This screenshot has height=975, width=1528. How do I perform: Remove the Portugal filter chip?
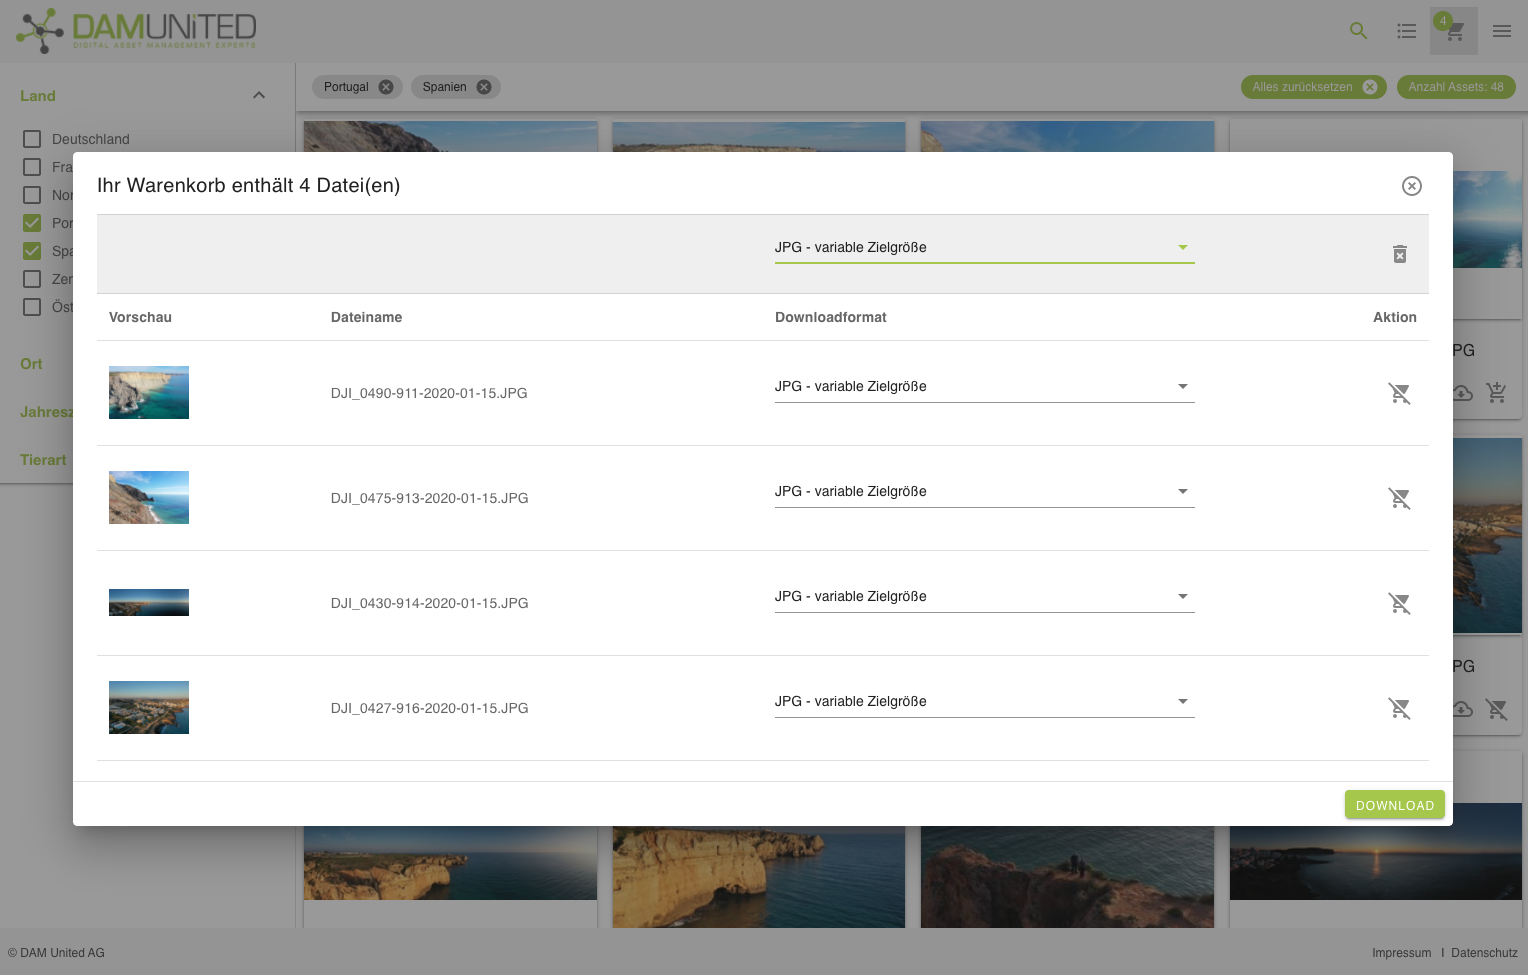click(386, 87)
